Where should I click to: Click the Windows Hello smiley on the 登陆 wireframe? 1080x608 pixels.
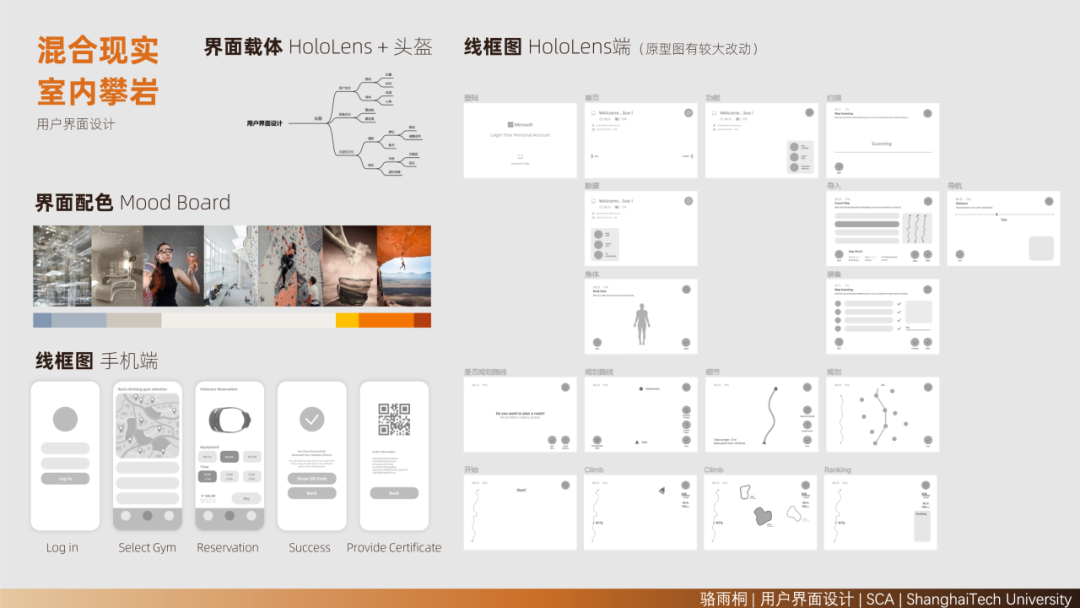(520, 156)
